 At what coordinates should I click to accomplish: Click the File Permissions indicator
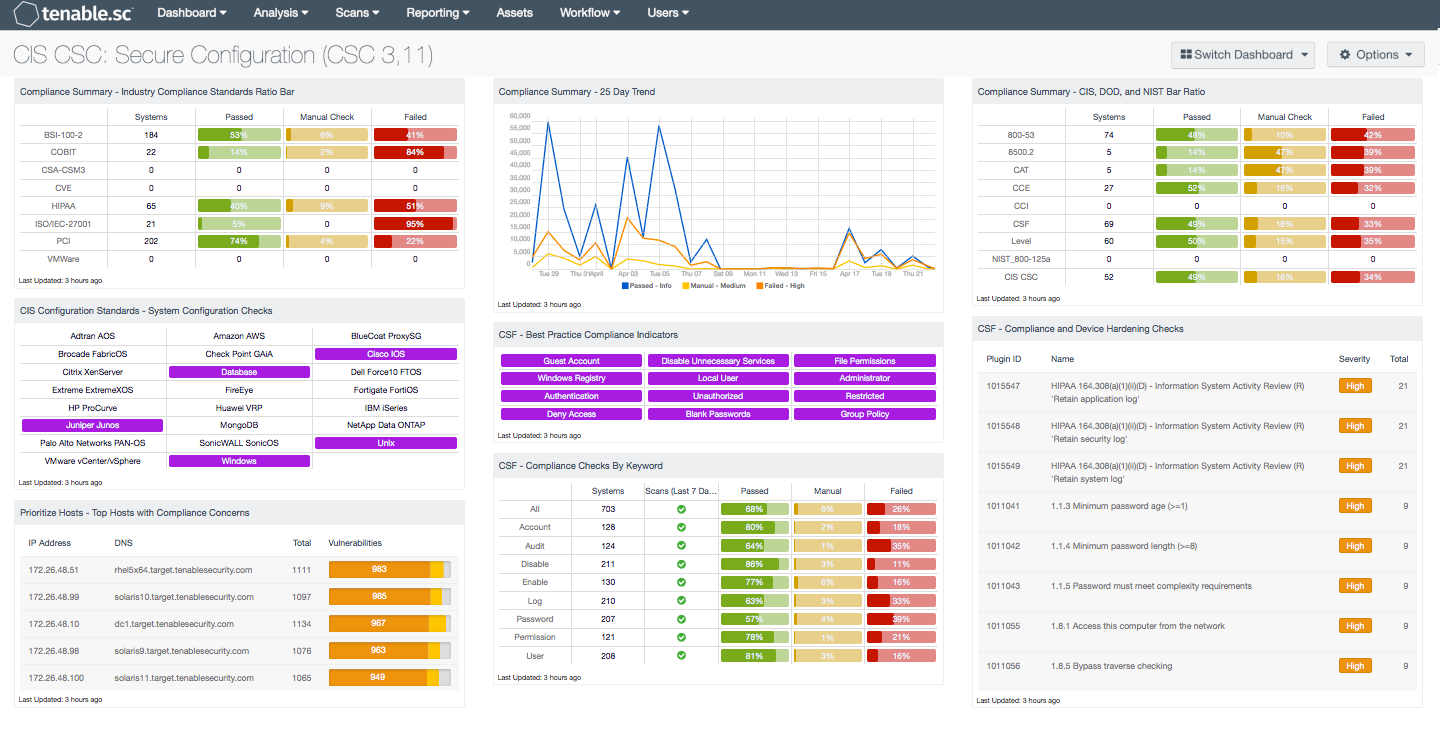tap(865, 361)
